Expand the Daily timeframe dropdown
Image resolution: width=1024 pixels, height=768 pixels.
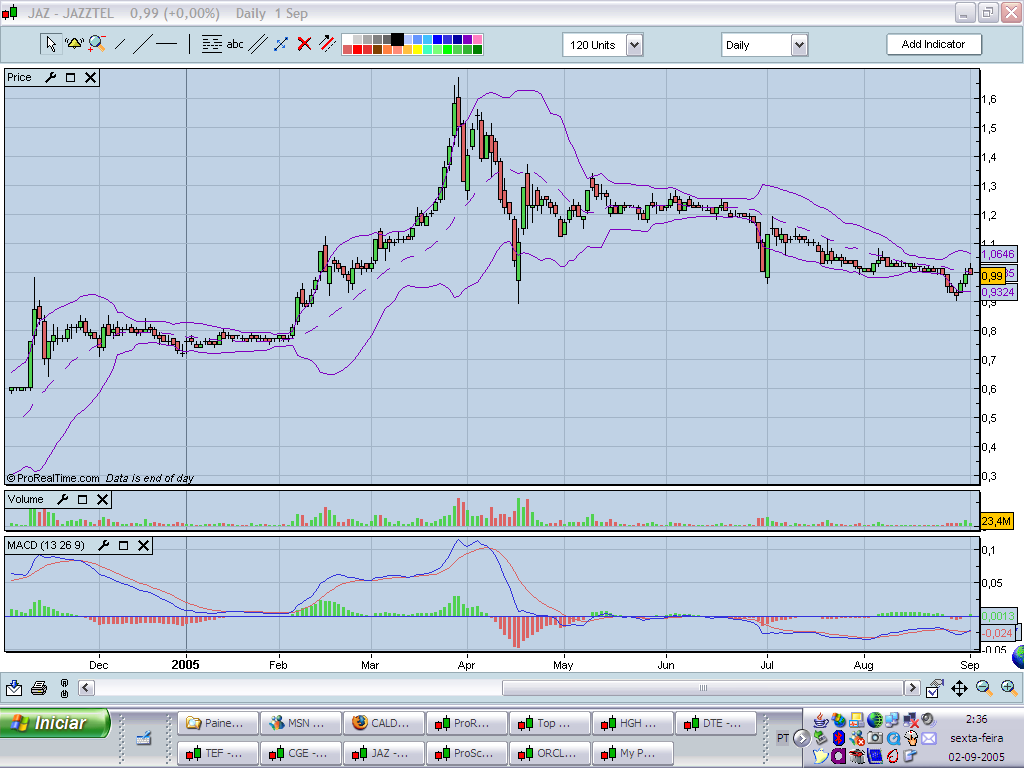[x=799, y=45]
